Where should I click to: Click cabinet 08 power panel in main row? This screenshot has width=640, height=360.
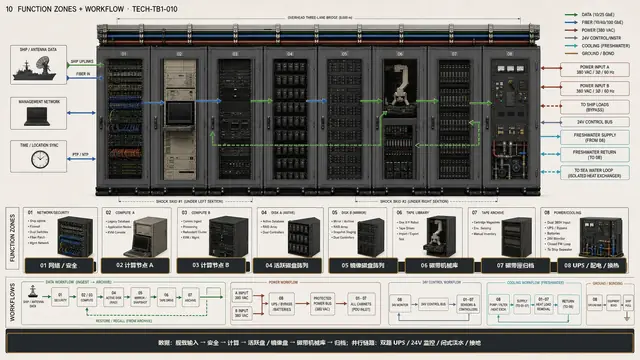(x=510, y=118)
